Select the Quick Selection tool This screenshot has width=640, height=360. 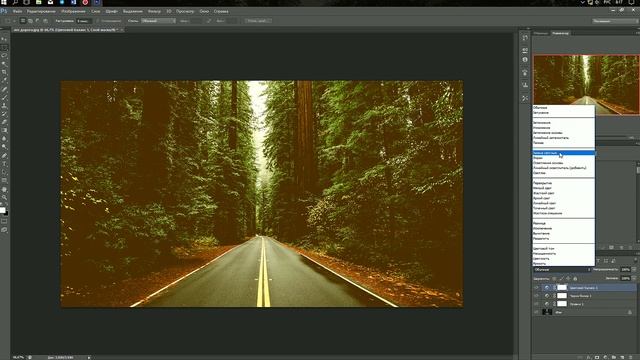coord(4,64)
